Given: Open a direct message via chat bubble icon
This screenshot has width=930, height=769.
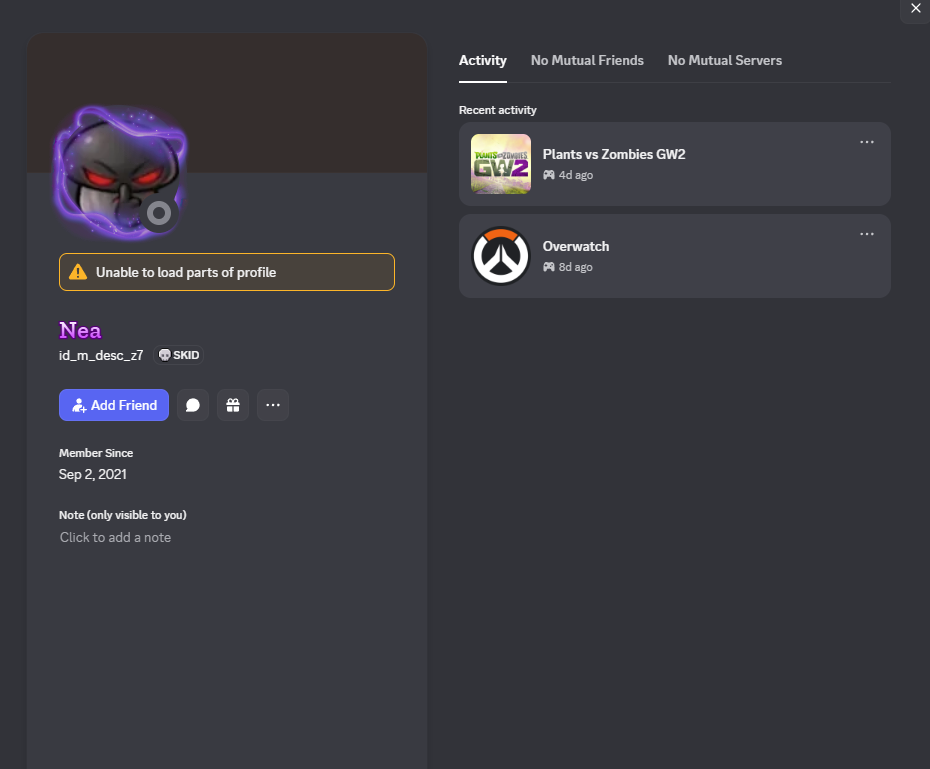Looking at the screenshot, I should tap(193, 405).
